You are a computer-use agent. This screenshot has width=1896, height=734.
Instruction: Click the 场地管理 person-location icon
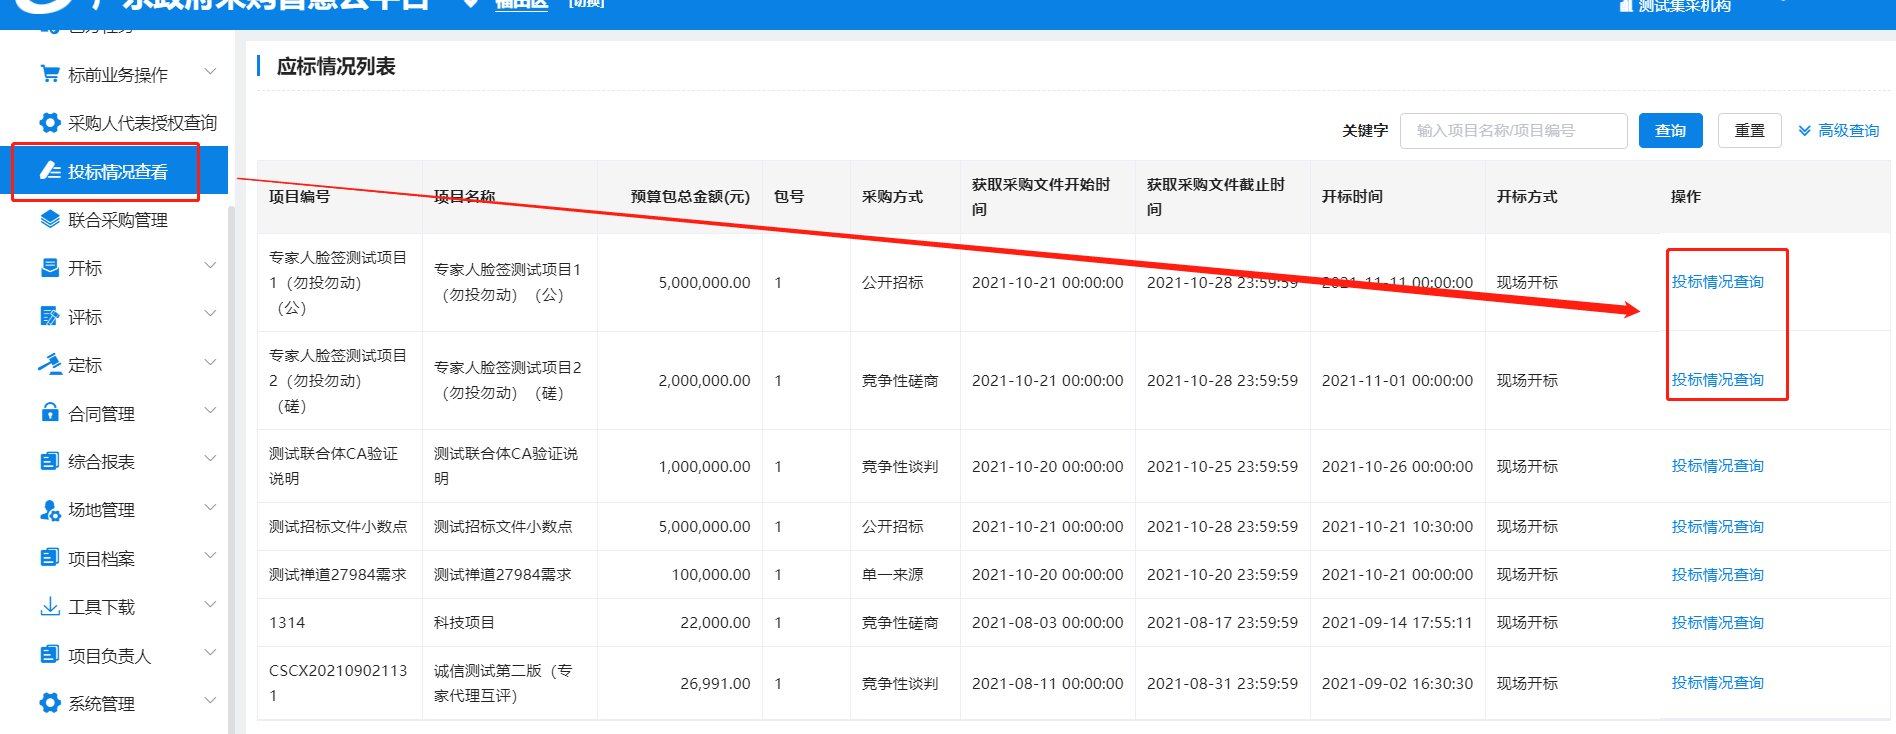pyautogui.click(x=49, y=510)
